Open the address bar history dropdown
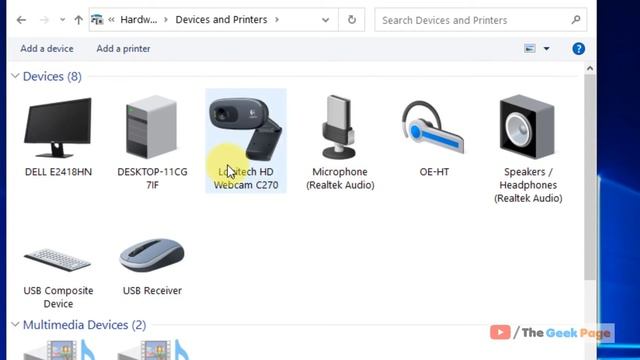The image size is (640, 360). 325,20
